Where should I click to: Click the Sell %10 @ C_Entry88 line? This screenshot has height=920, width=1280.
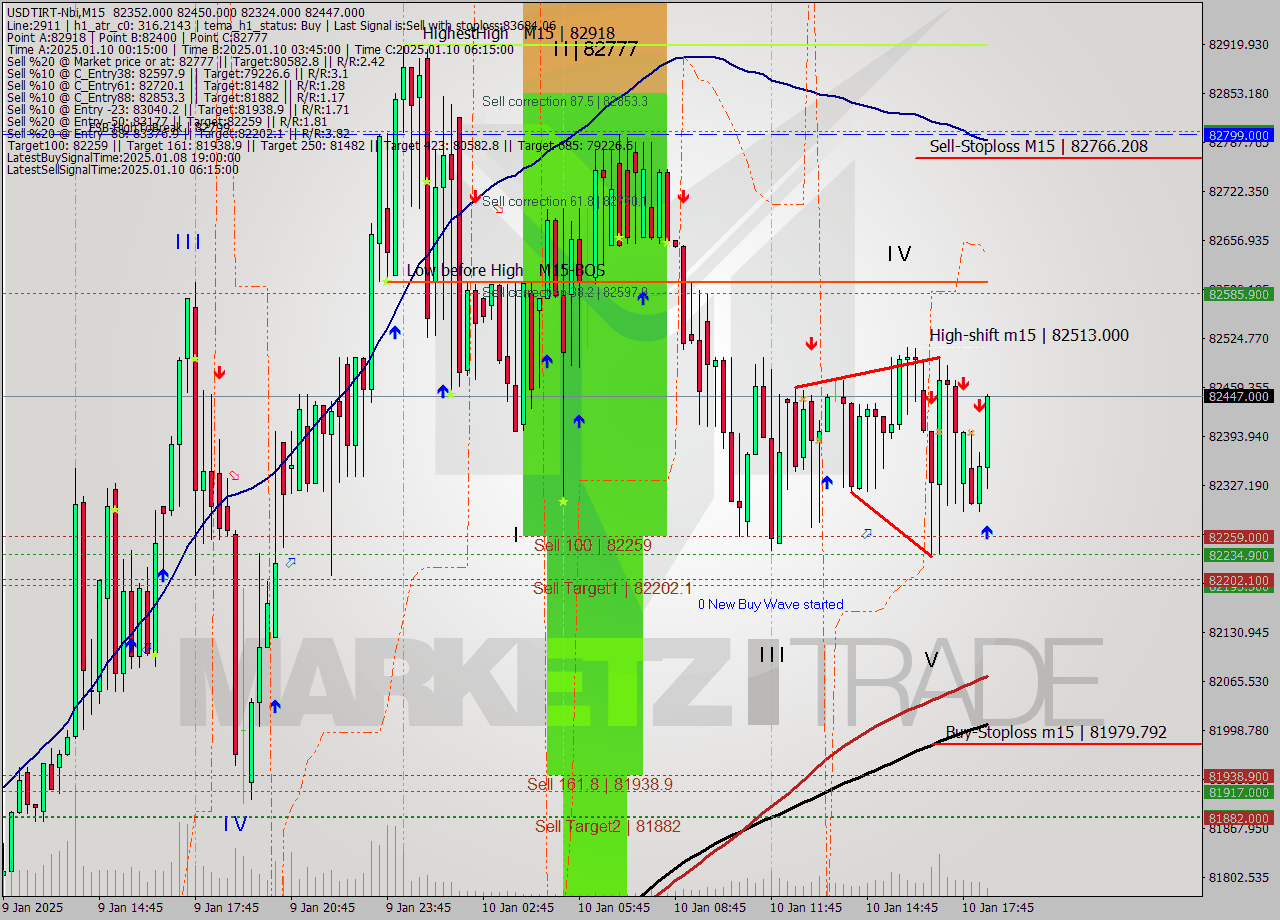tap(175, 97)
